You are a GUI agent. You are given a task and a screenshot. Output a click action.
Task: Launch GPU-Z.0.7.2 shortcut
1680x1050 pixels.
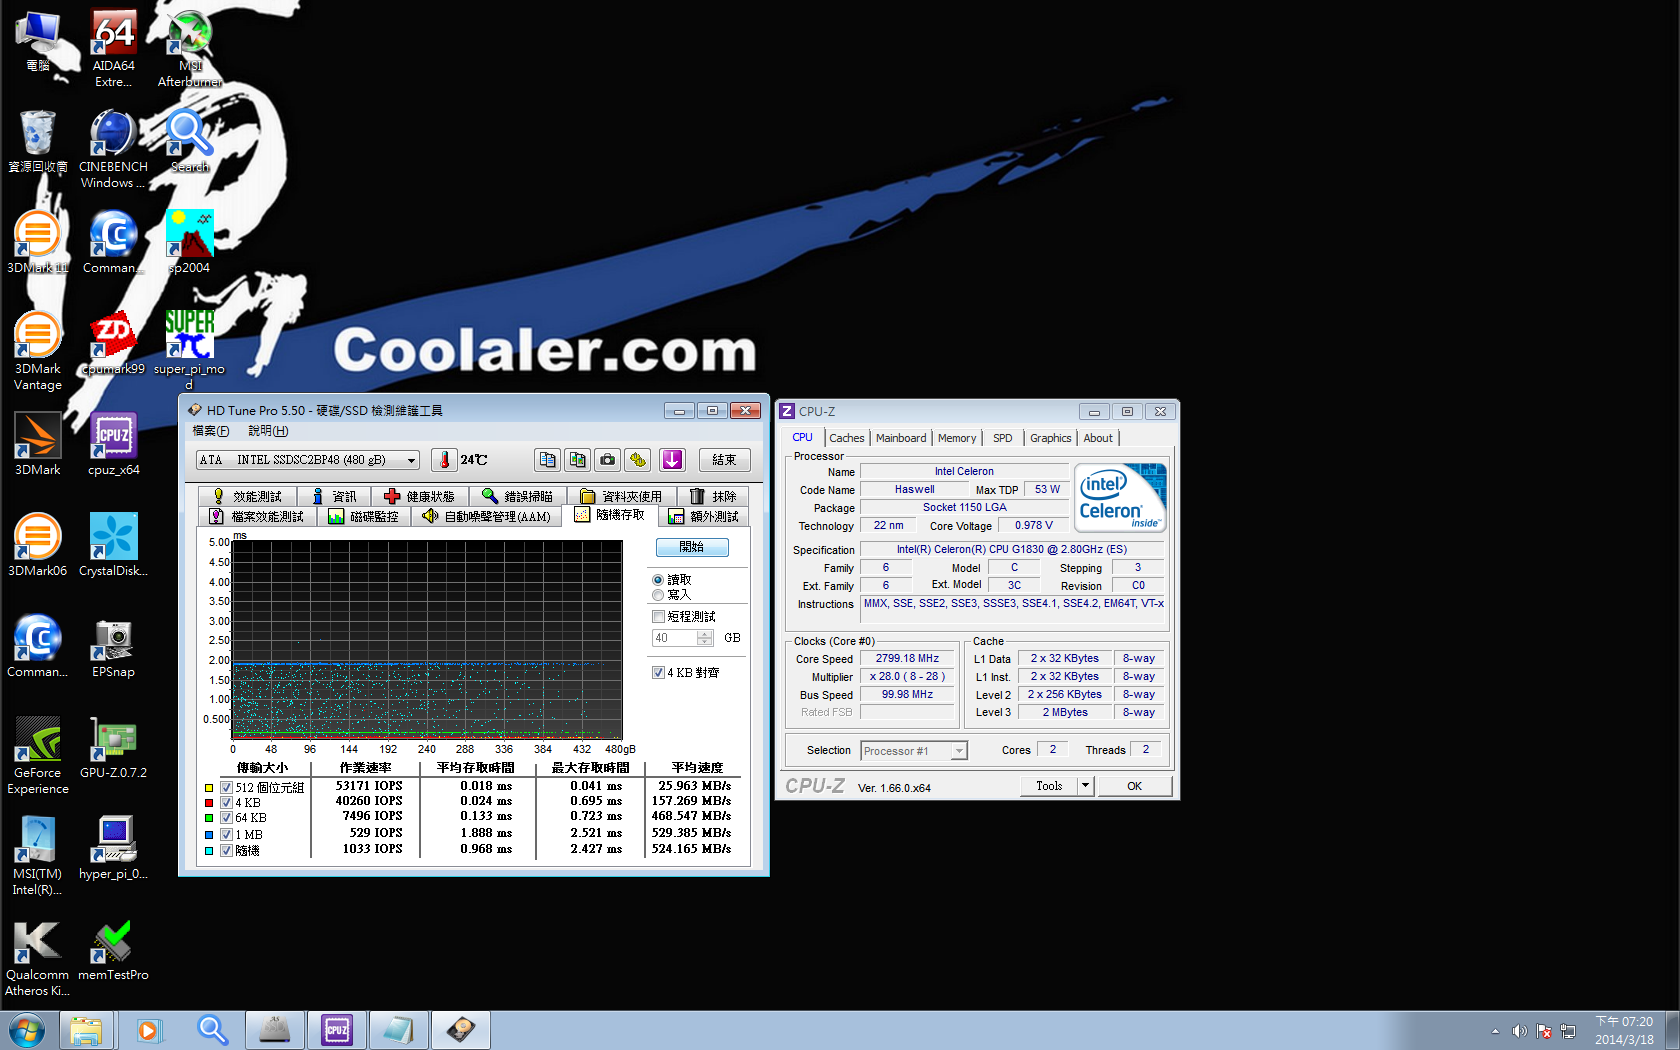point(113,747)
